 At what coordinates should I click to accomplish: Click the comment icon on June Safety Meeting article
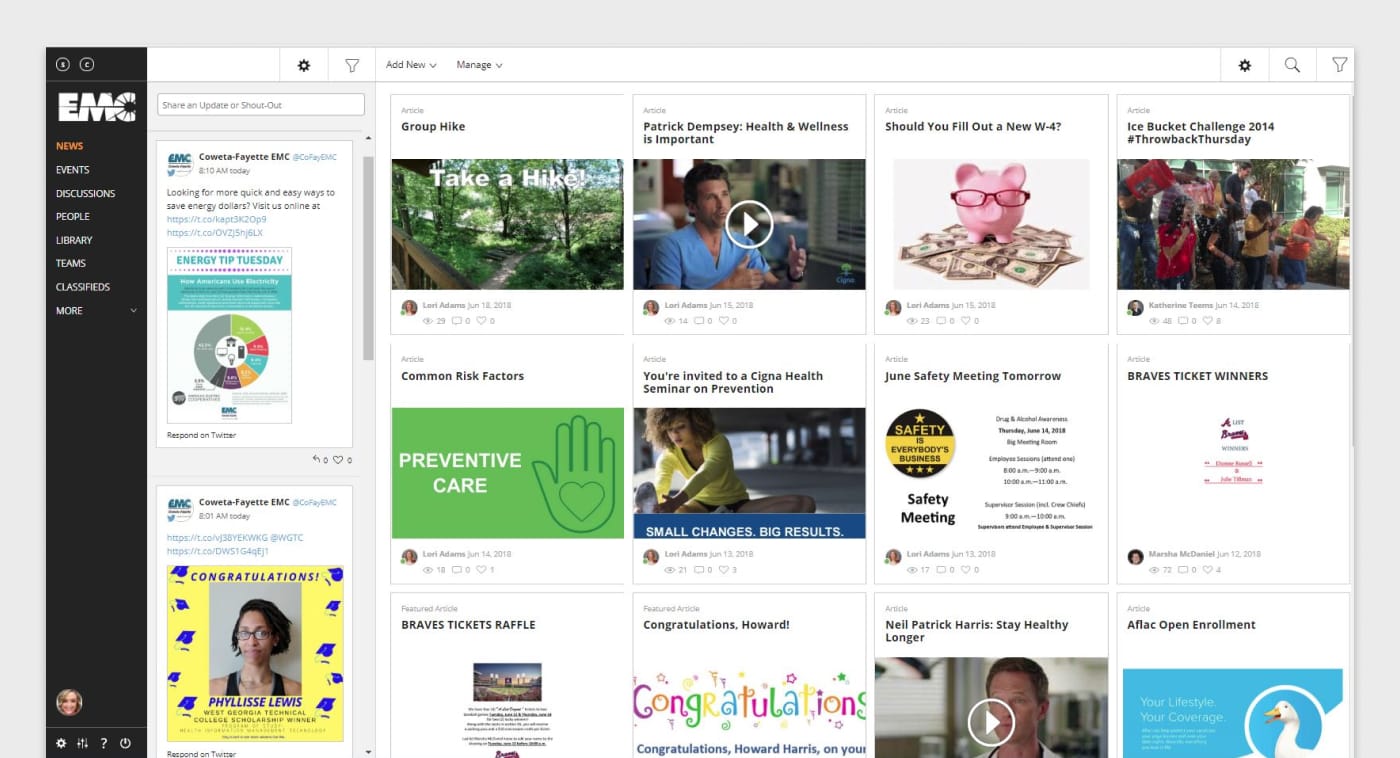click(x=941, y=570)
